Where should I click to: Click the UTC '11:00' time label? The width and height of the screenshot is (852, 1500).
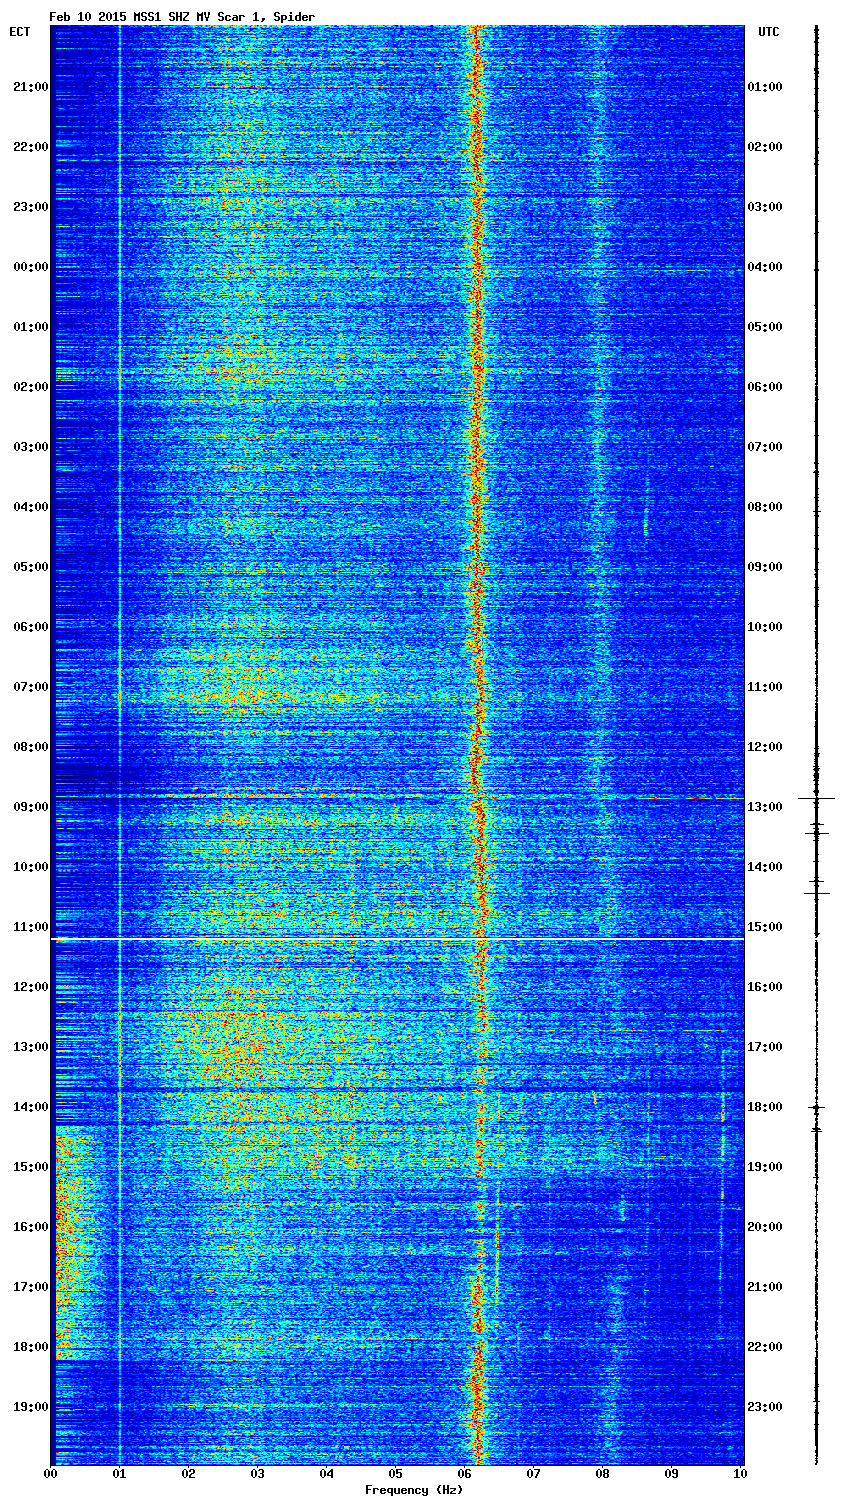pos(765,687)
